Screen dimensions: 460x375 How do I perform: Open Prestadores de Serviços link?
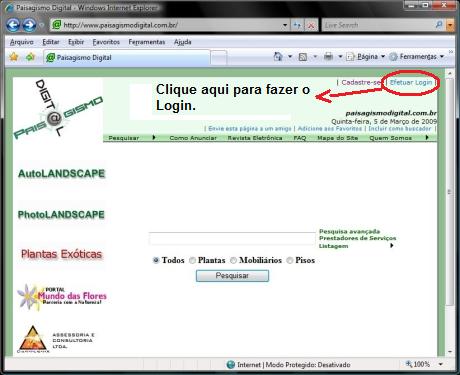[358, 238]
